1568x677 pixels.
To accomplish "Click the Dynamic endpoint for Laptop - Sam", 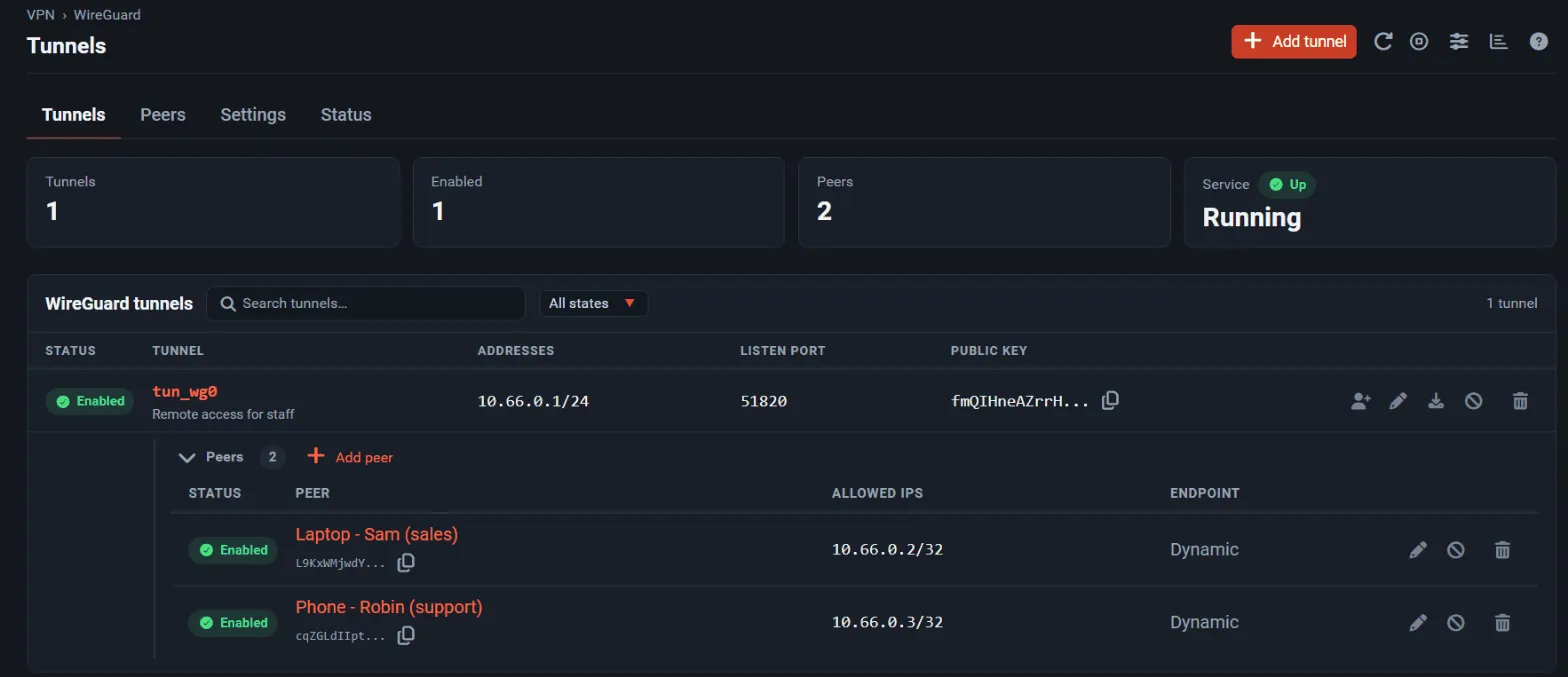I will (x=1204, y=550).
